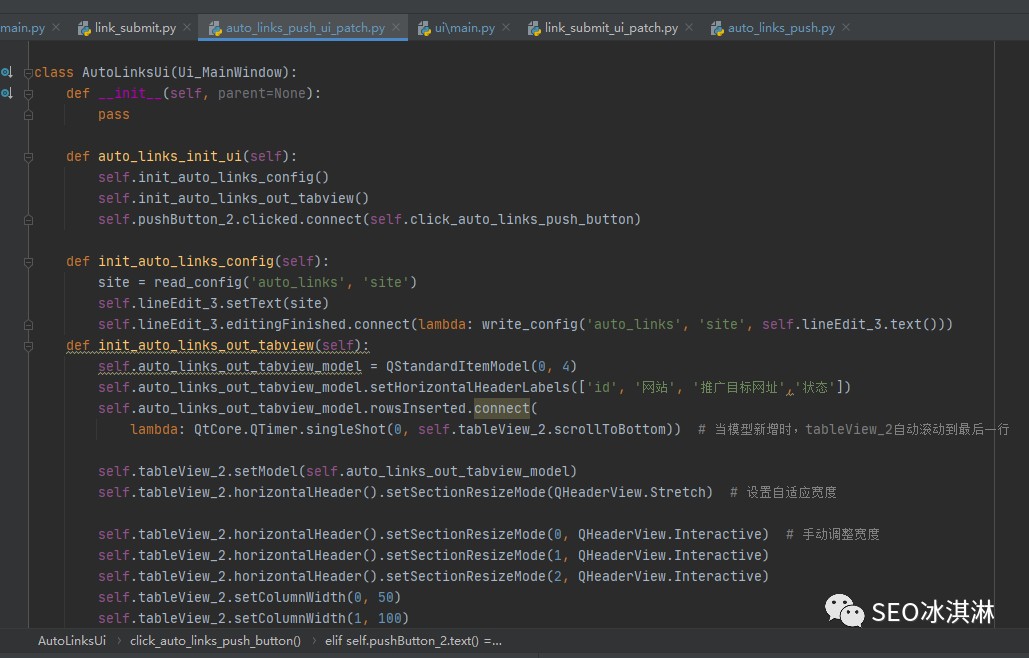Click the Python icon on link_submit_ui_patch.py tab
This screenshot has width=1029, height=658.
tap(534, 28)
